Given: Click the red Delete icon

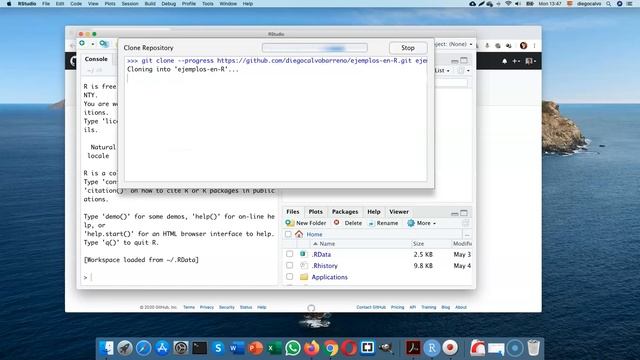Looking at the screenshot, I should [336, 222].
